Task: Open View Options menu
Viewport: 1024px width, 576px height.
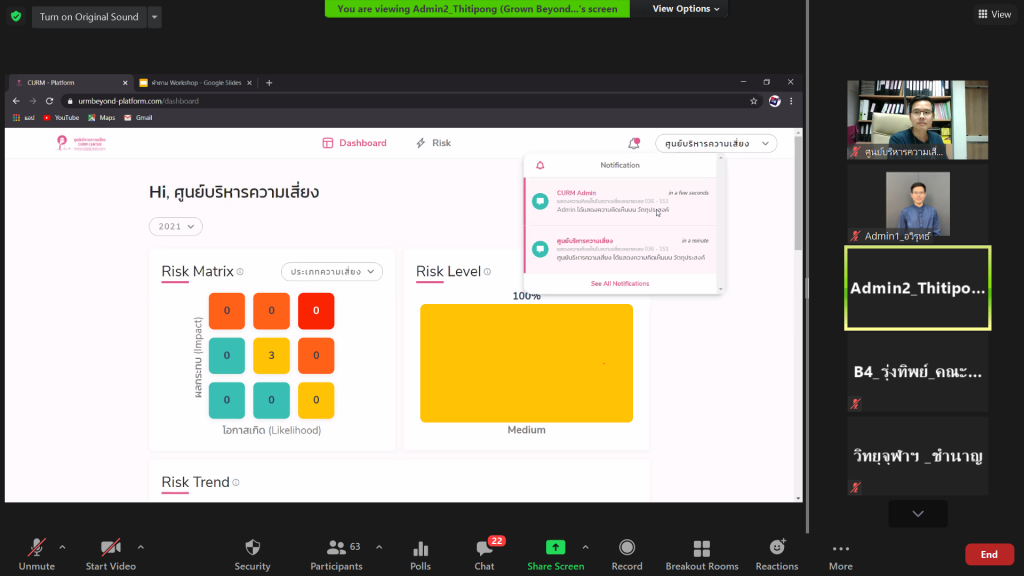Action: (x=686, y=8)
